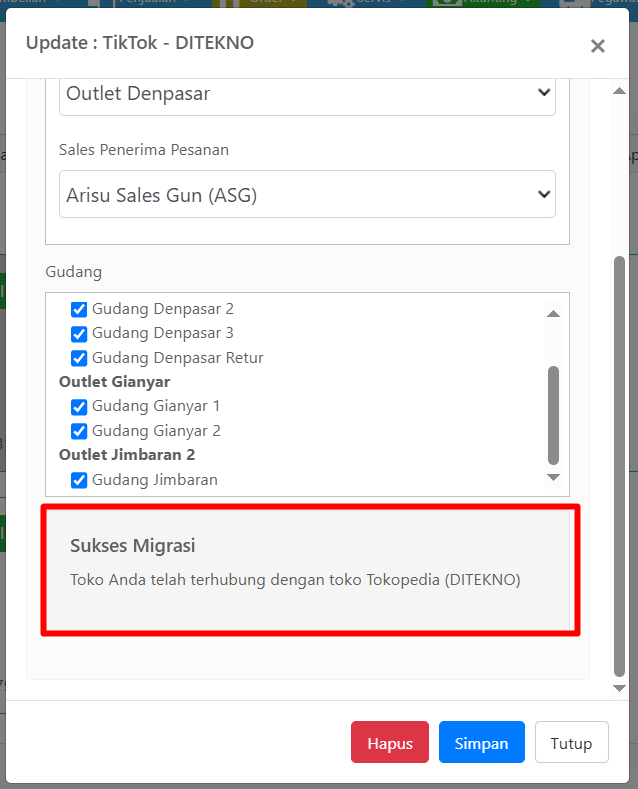Click the Tutup button

[572, 742]
